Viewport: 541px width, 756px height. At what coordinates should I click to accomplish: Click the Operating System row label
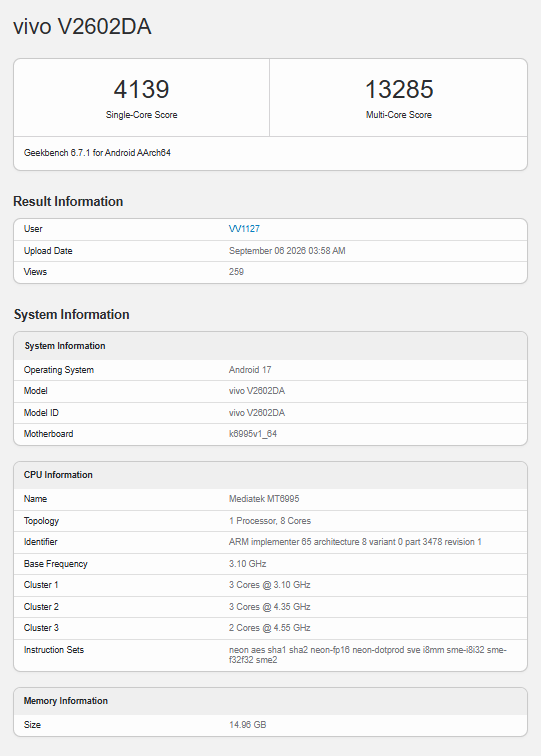[59, 370]
